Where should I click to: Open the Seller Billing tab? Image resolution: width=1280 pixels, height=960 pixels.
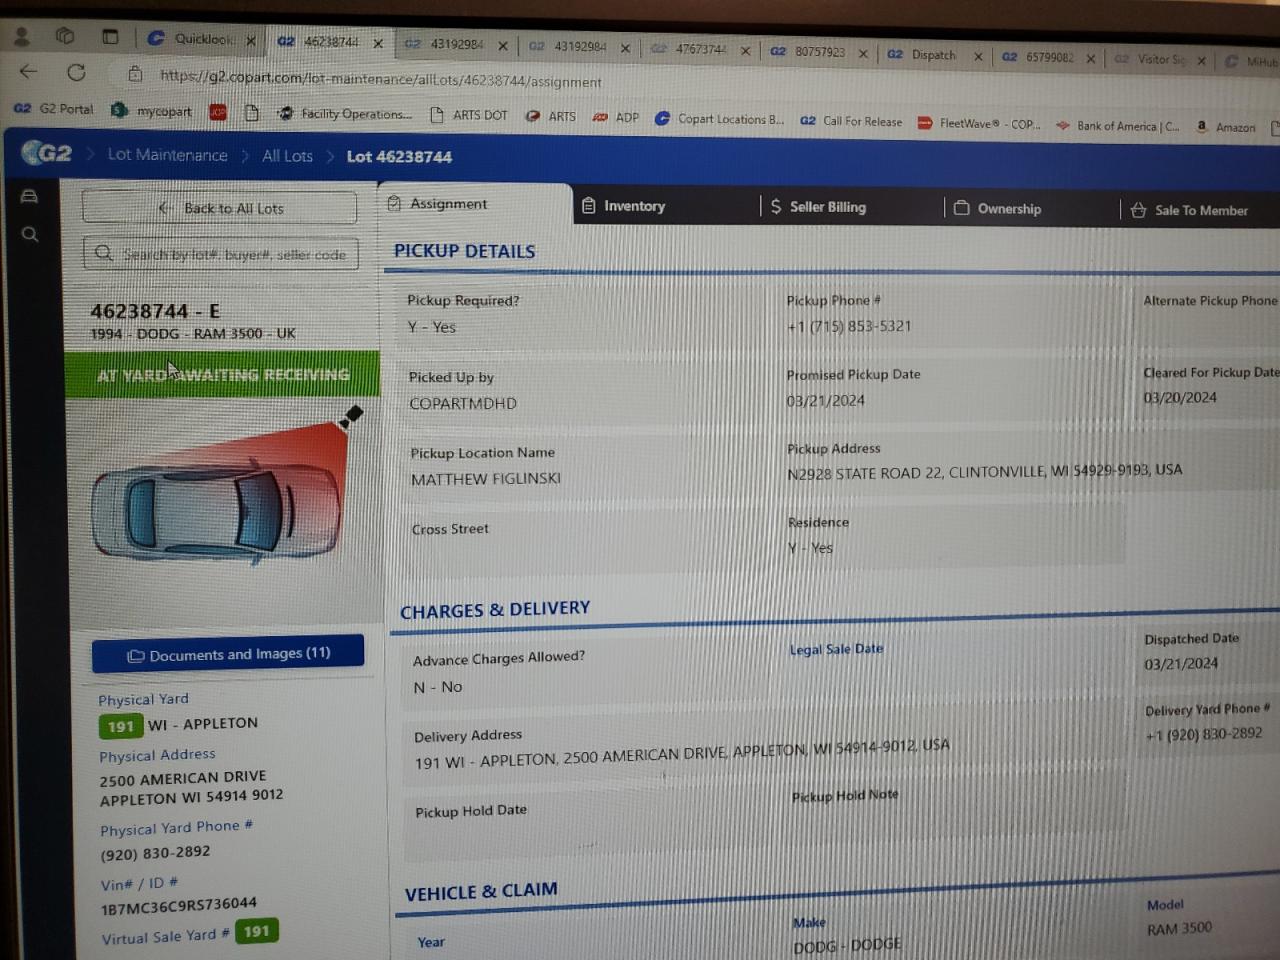click(818, 207)
